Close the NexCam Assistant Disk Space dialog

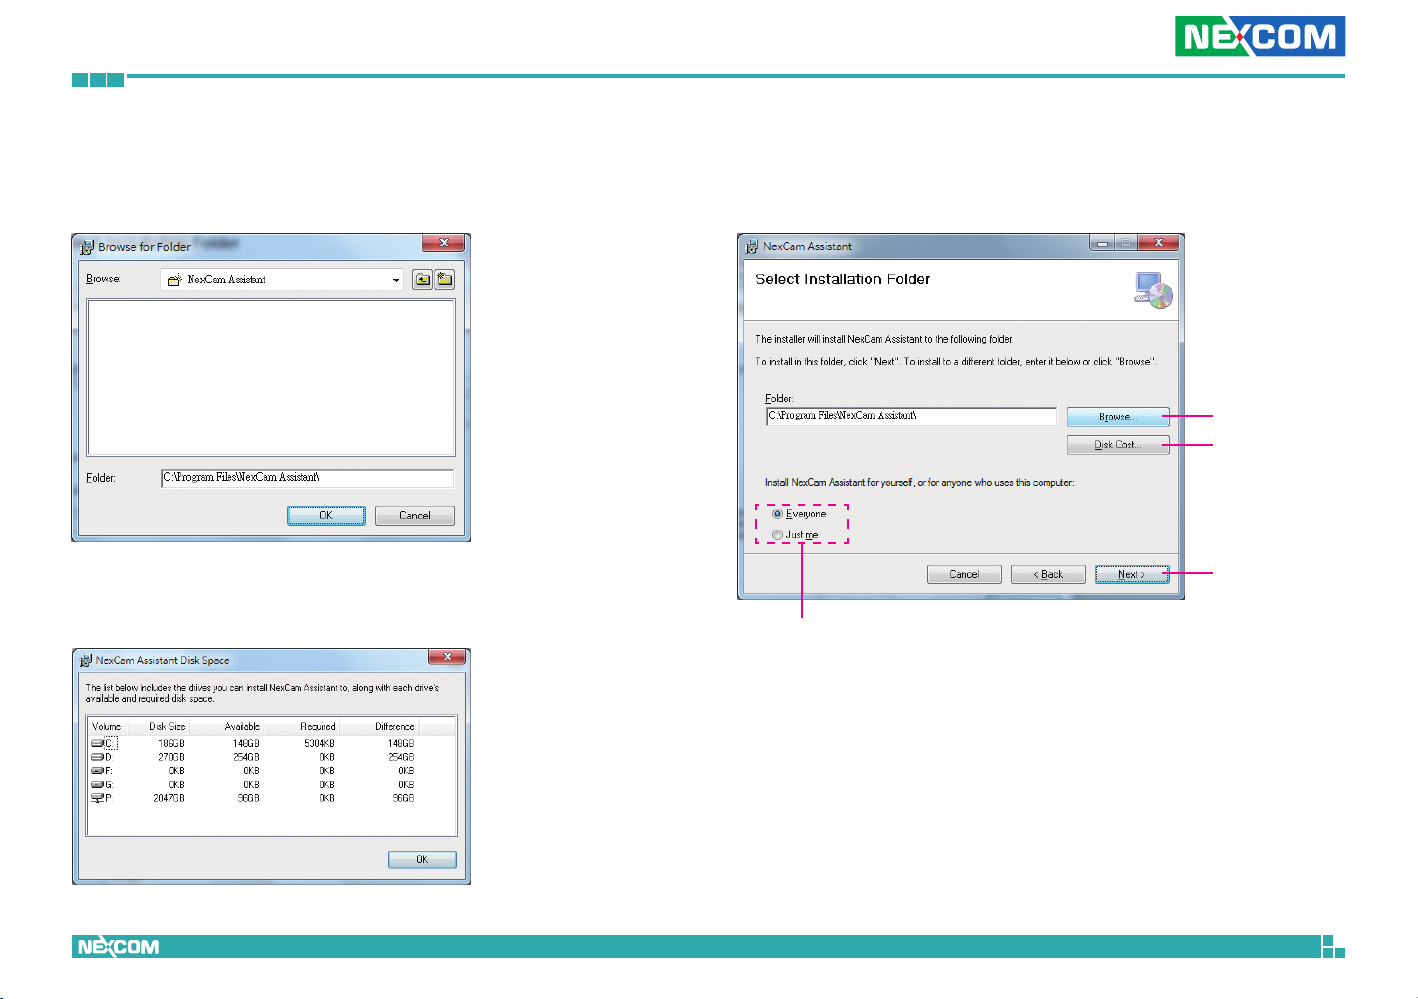point(447,657)
